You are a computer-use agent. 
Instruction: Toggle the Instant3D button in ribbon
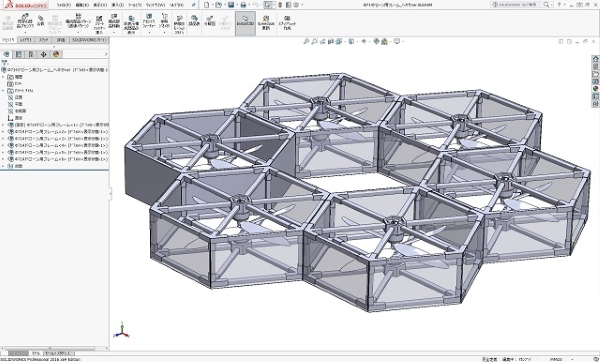tap(245, 23)
